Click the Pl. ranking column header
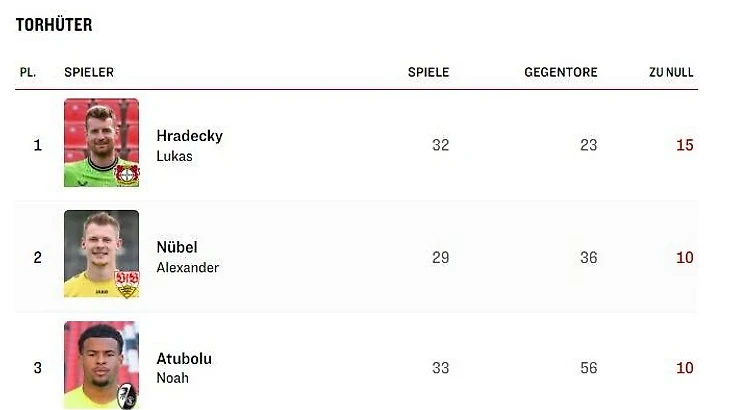730x410 pixels. tap(28, 72)
